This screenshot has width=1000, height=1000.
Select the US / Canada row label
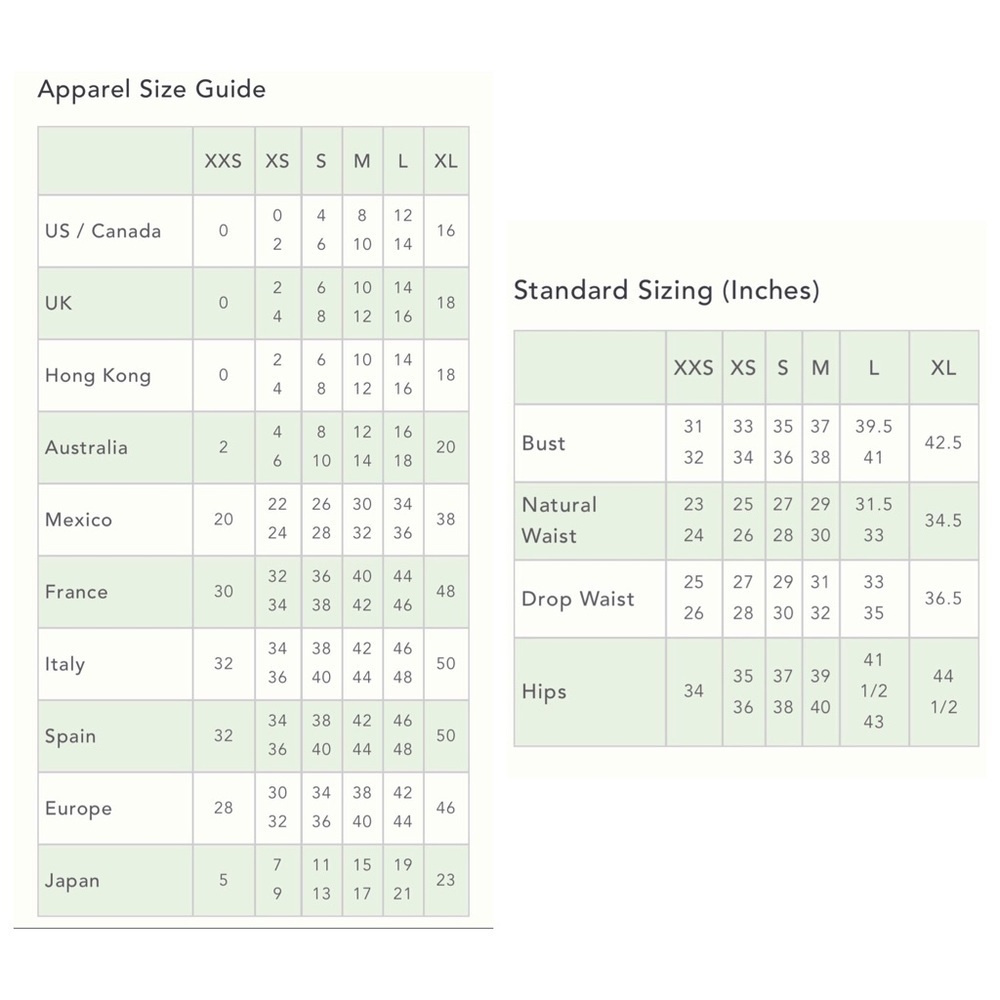pos(103,231)
